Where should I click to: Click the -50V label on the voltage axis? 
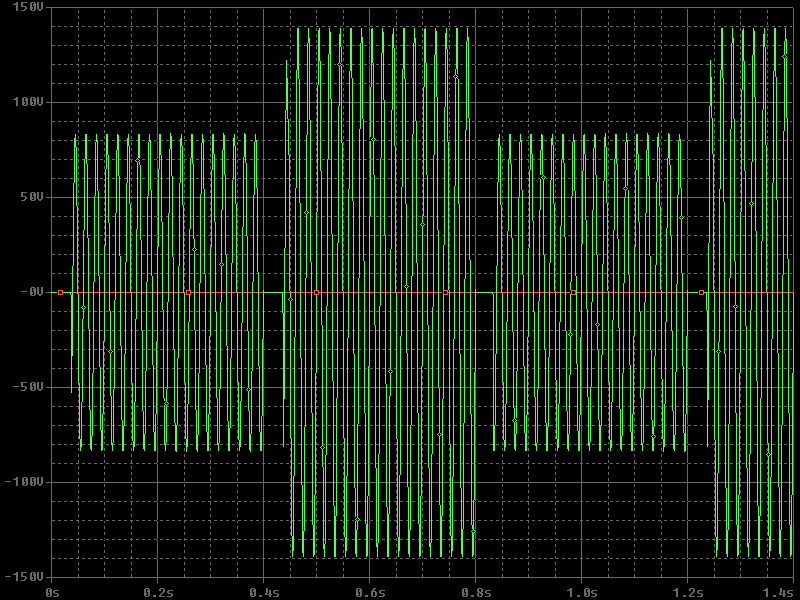28,387
